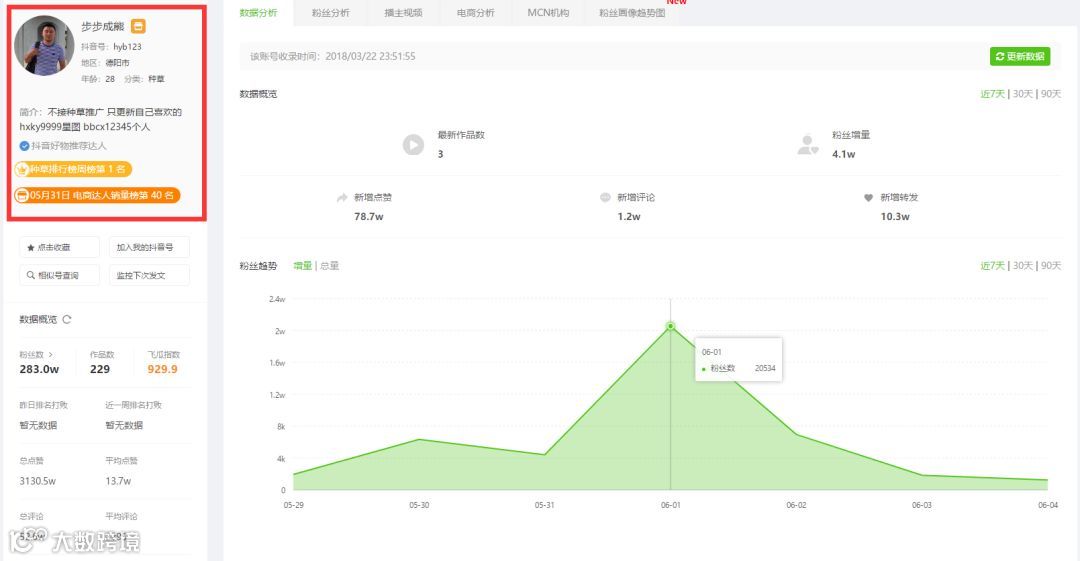
Task: Click the magnifier icon in 相似号查询 button
Action: (x=30, y=275)
